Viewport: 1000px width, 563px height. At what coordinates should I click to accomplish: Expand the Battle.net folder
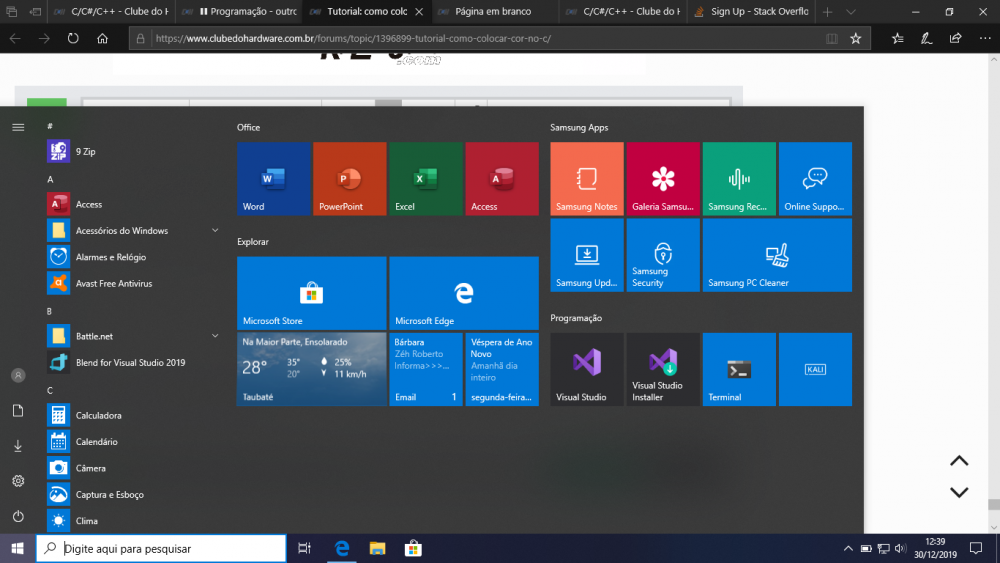point(214,336)
